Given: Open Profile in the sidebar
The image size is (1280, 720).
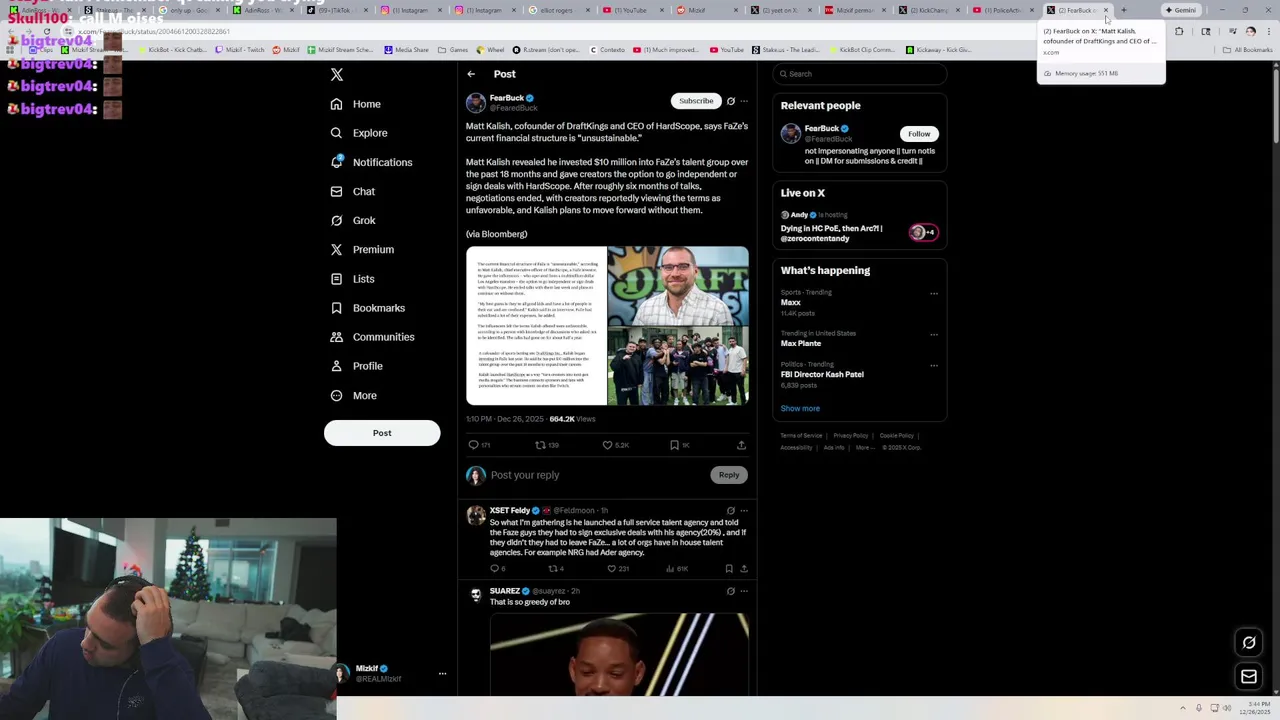Looking at the screenshot, I should point(357,366).
